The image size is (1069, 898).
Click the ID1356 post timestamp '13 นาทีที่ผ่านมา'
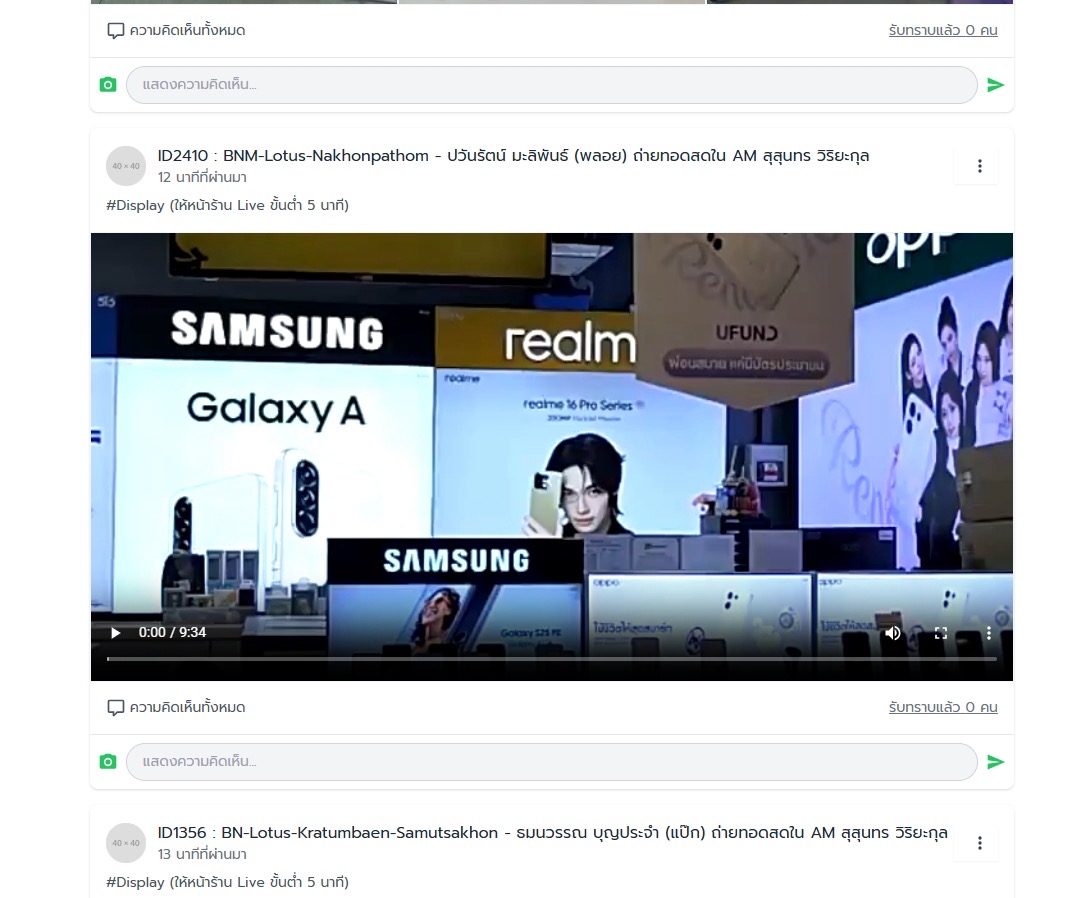[202, 854]
